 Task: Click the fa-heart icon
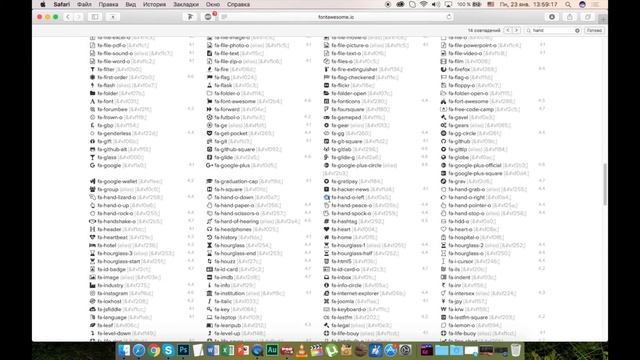(x=326, y=229)
